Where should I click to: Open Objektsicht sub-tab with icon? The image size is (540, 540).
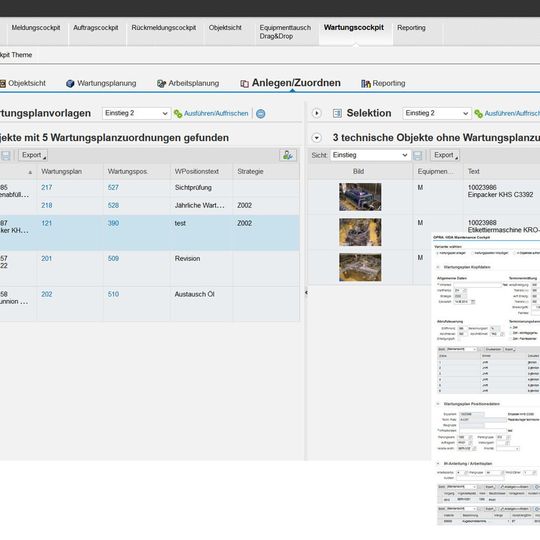click(x=23, y=83)
